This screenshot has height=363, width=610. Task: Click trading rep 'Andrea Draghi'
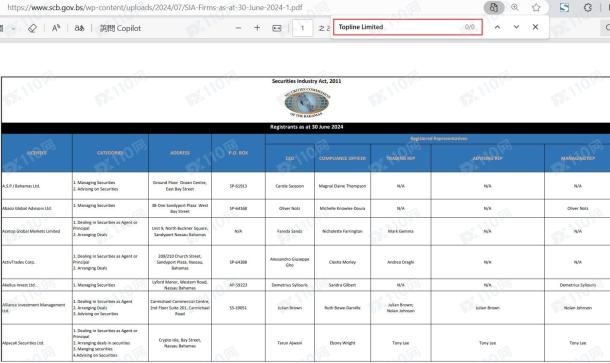401,262
